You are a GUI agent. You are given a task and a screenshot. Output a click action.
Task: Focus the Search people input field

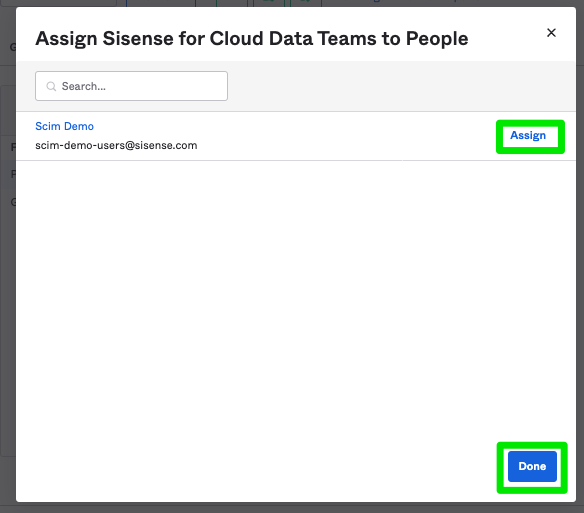point(131,86)
